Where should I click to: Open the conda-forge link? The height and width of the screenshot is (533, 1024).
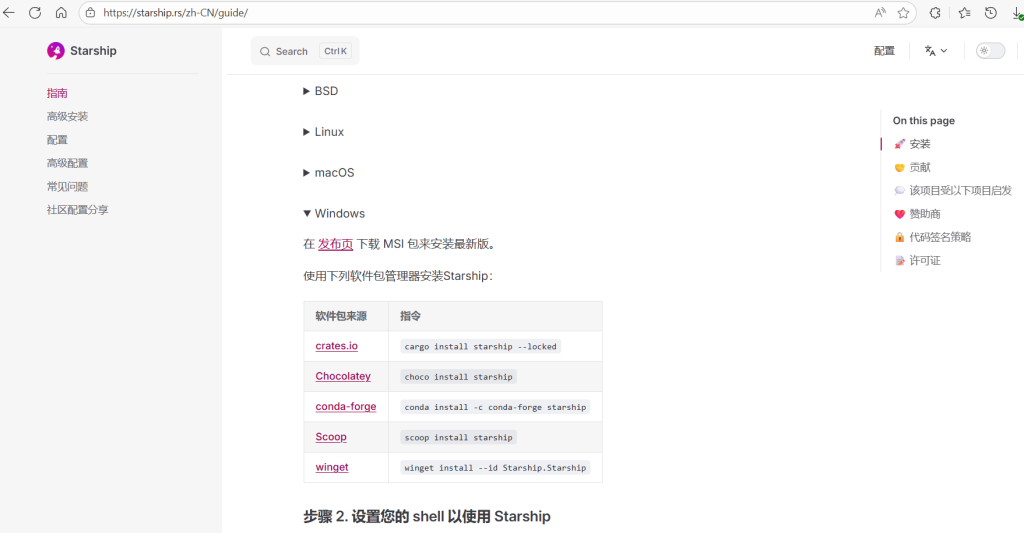pos(345,406)
